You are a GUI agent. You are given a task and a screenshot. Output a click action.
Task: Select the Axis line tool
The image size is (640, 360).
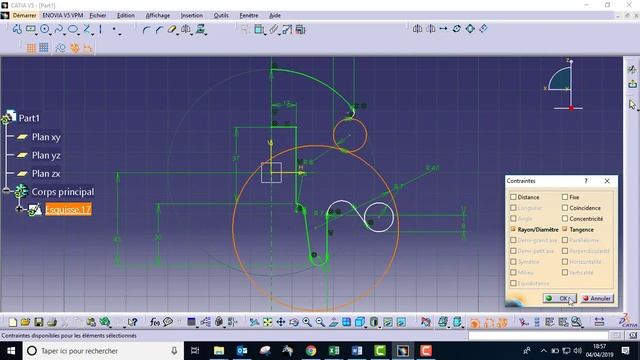pos(100,29)
